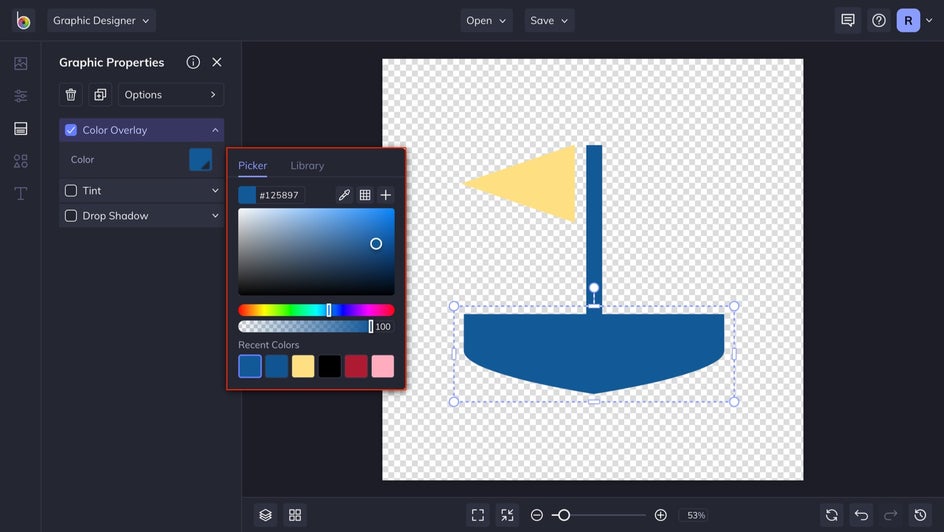Click the opacity alpha slider

tap(305, 326)
